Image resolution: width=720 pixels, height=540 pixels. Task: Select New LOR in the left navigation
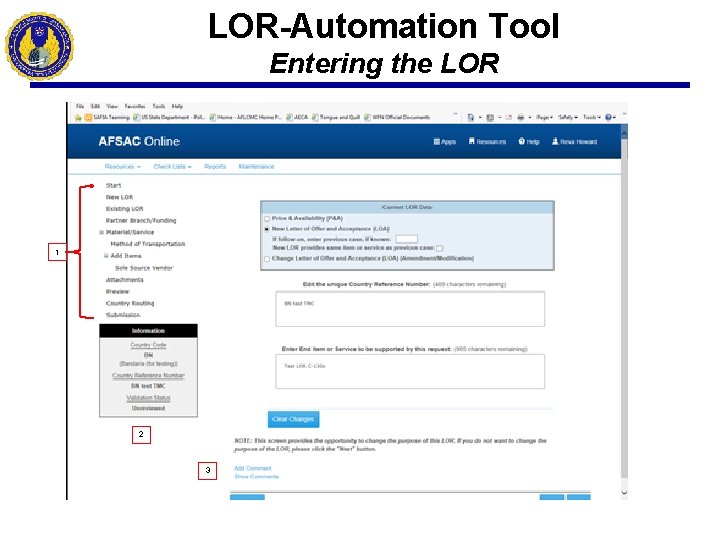pyautogui.click(x=119, y=197)
